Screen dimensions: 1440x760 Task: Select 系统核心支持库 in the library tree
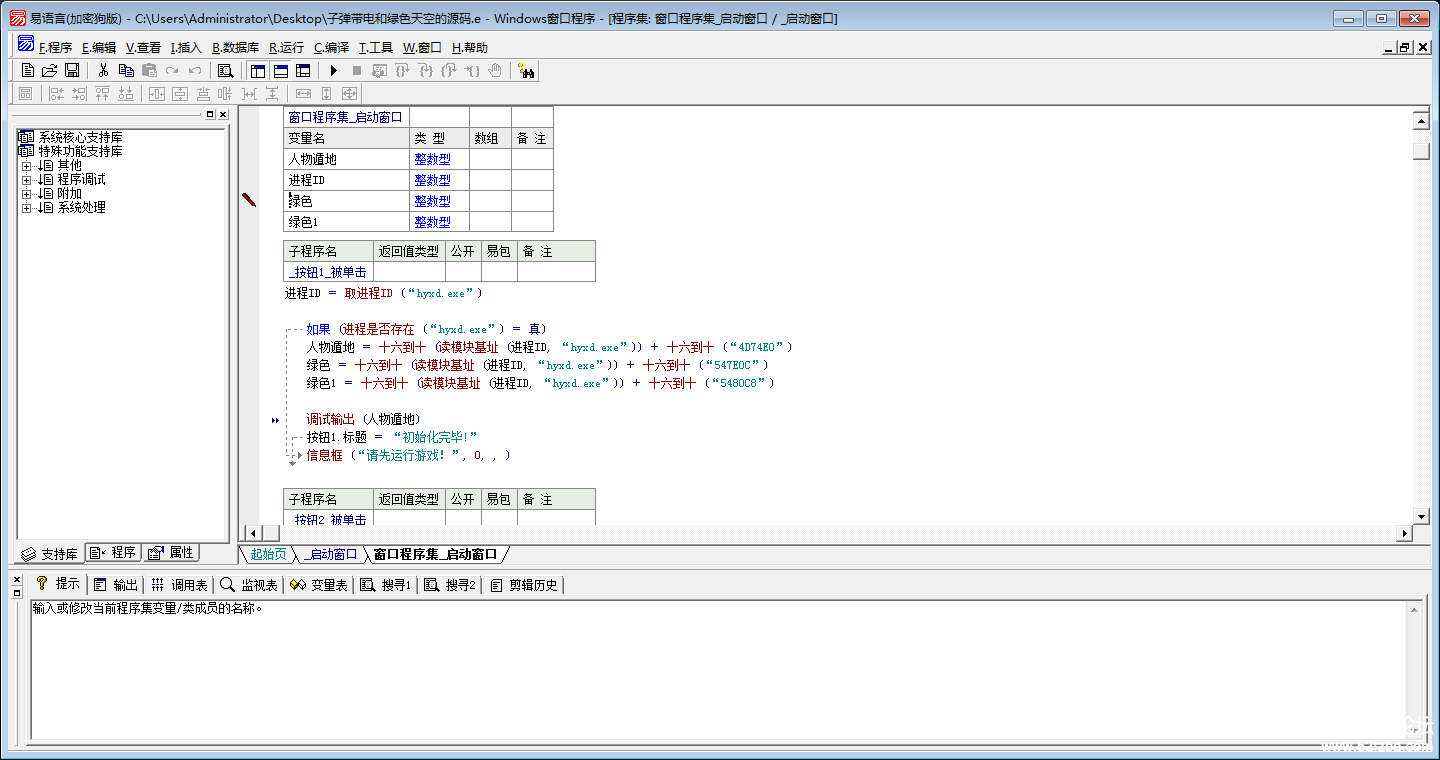81,137
